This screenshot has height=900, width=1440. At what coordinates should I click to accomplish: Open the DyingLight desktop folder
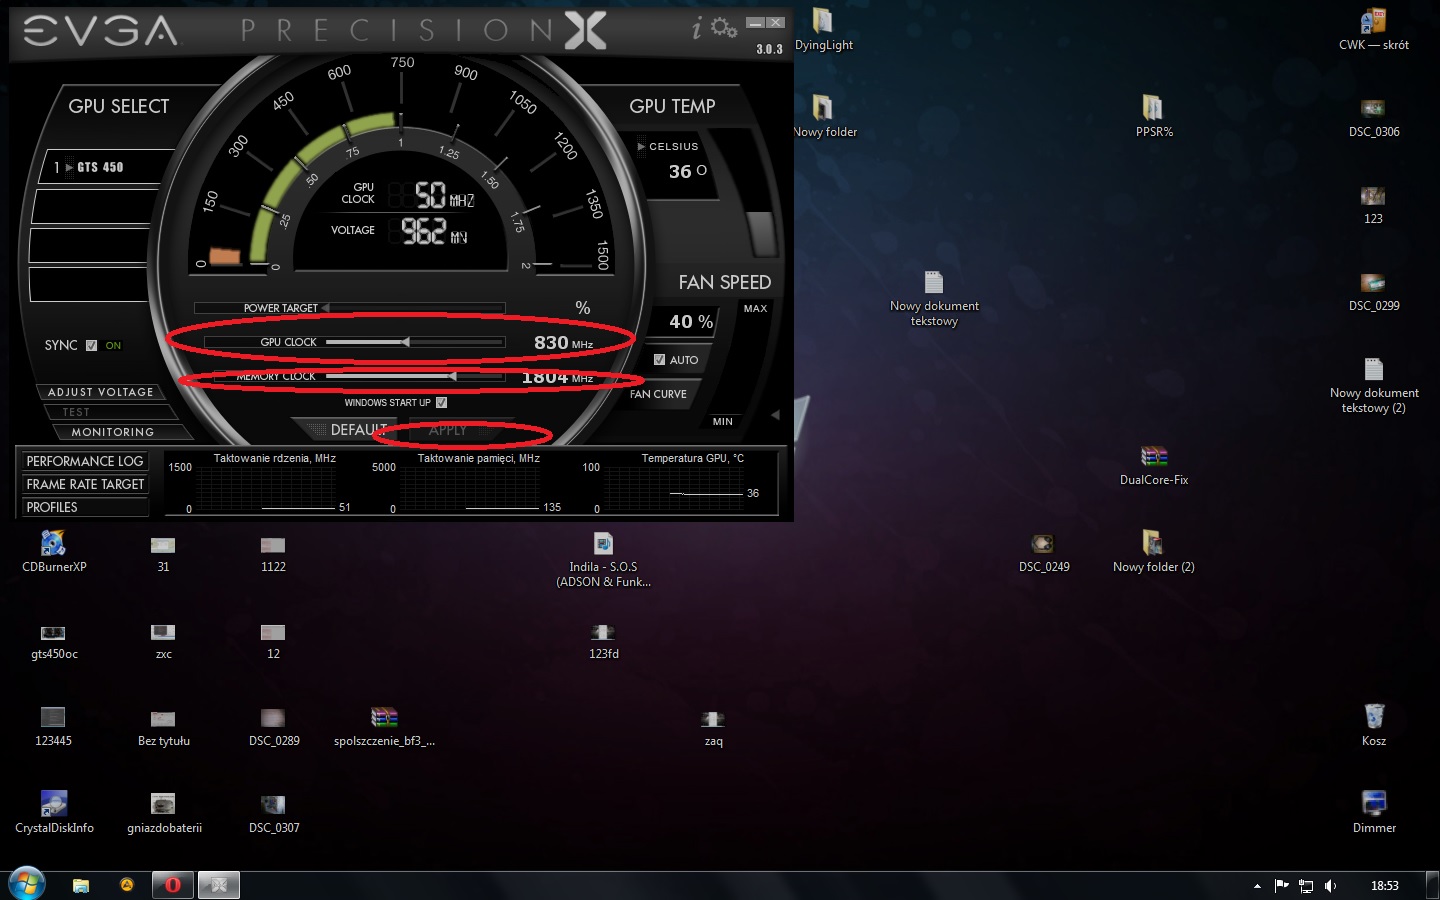pos(823,30)
